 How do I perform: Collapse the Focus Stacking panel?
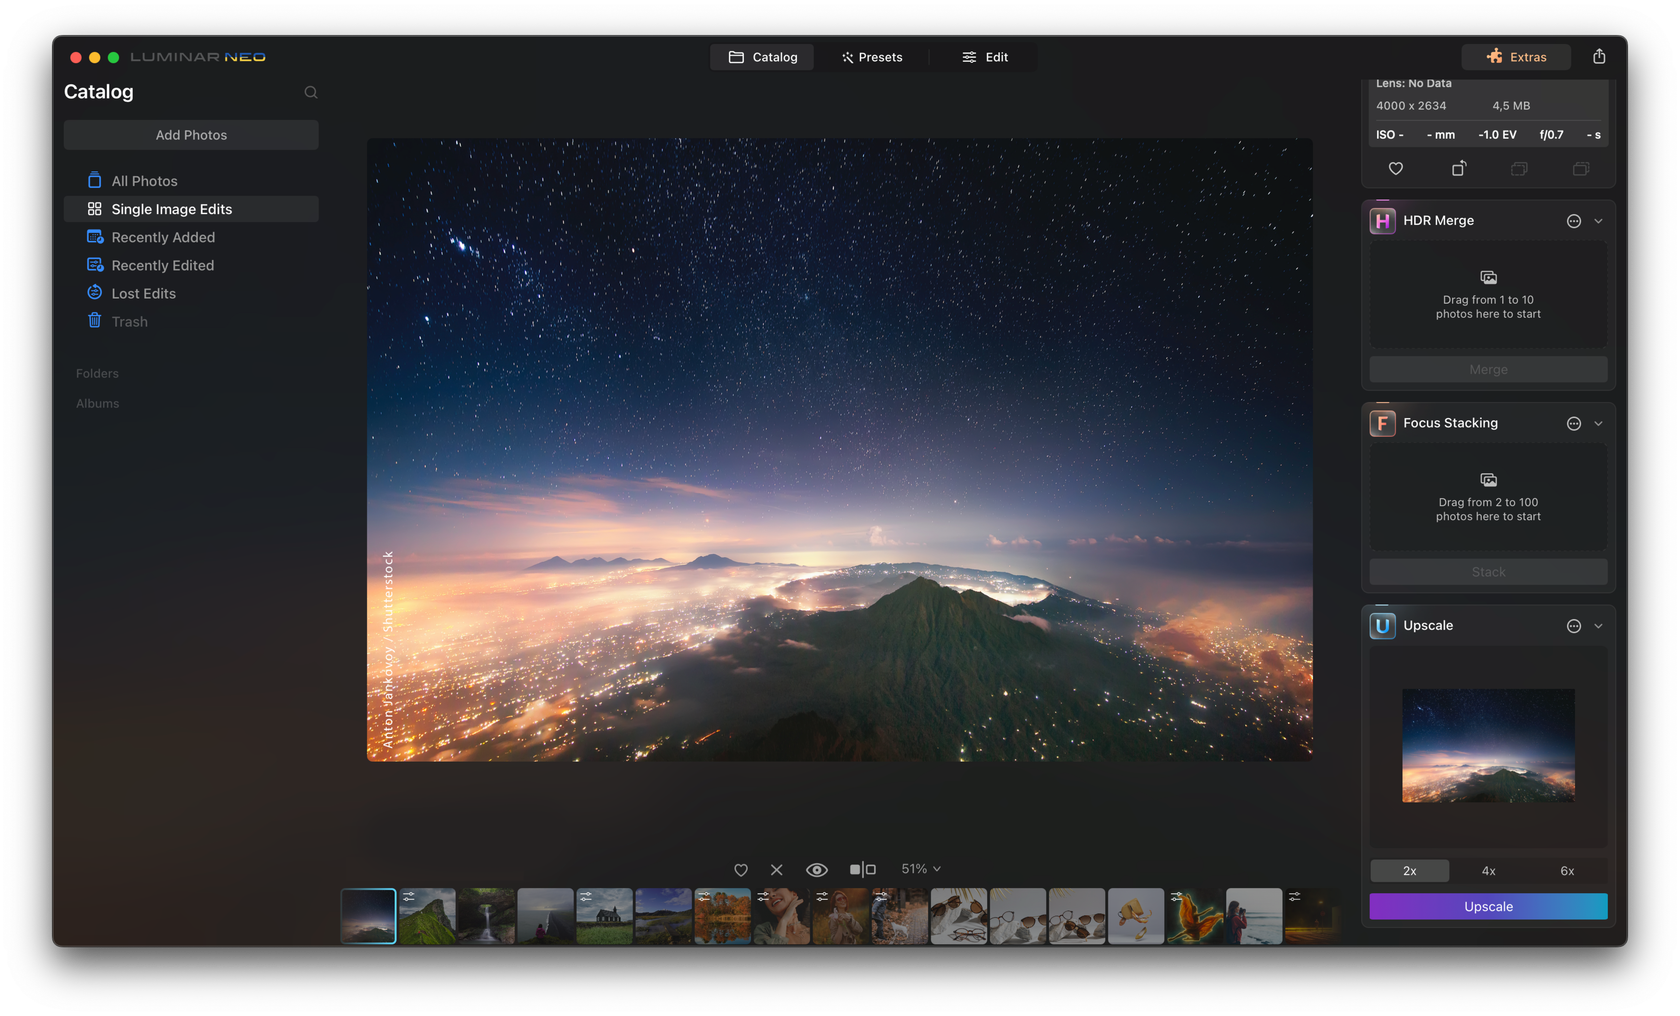[1599, 423]
